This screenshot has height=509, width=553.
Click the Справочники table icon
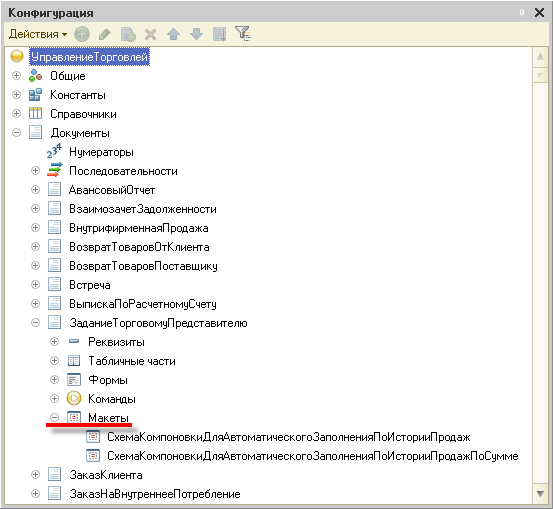click(36, 114)
